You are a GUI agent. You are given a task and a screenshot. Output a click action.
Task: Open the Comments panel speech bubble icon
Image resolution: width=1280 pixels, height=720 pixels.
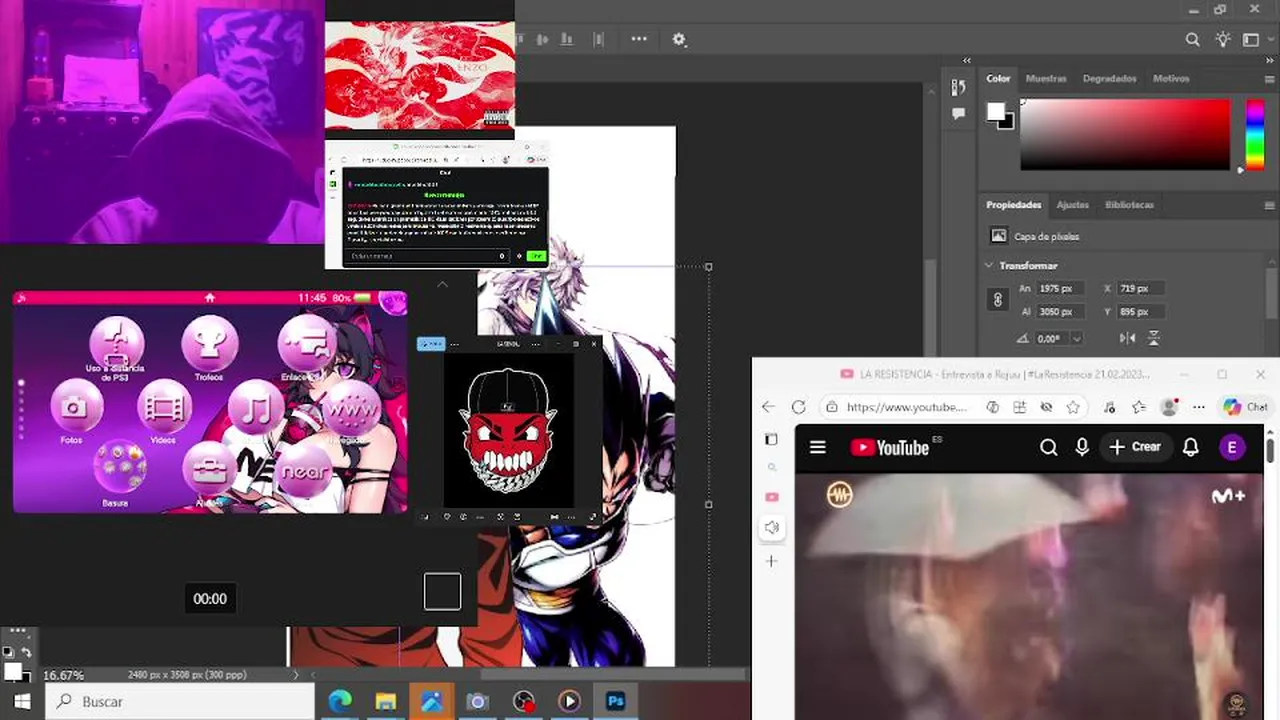[x=958, y=114]
